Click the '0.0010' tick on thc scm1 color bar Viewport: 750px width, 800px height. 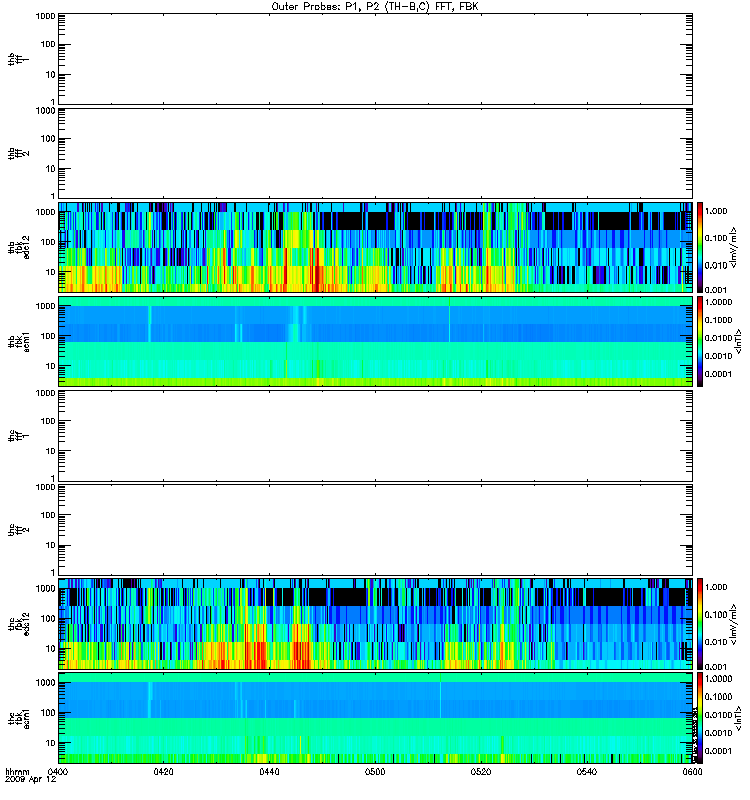coord(718,733)
